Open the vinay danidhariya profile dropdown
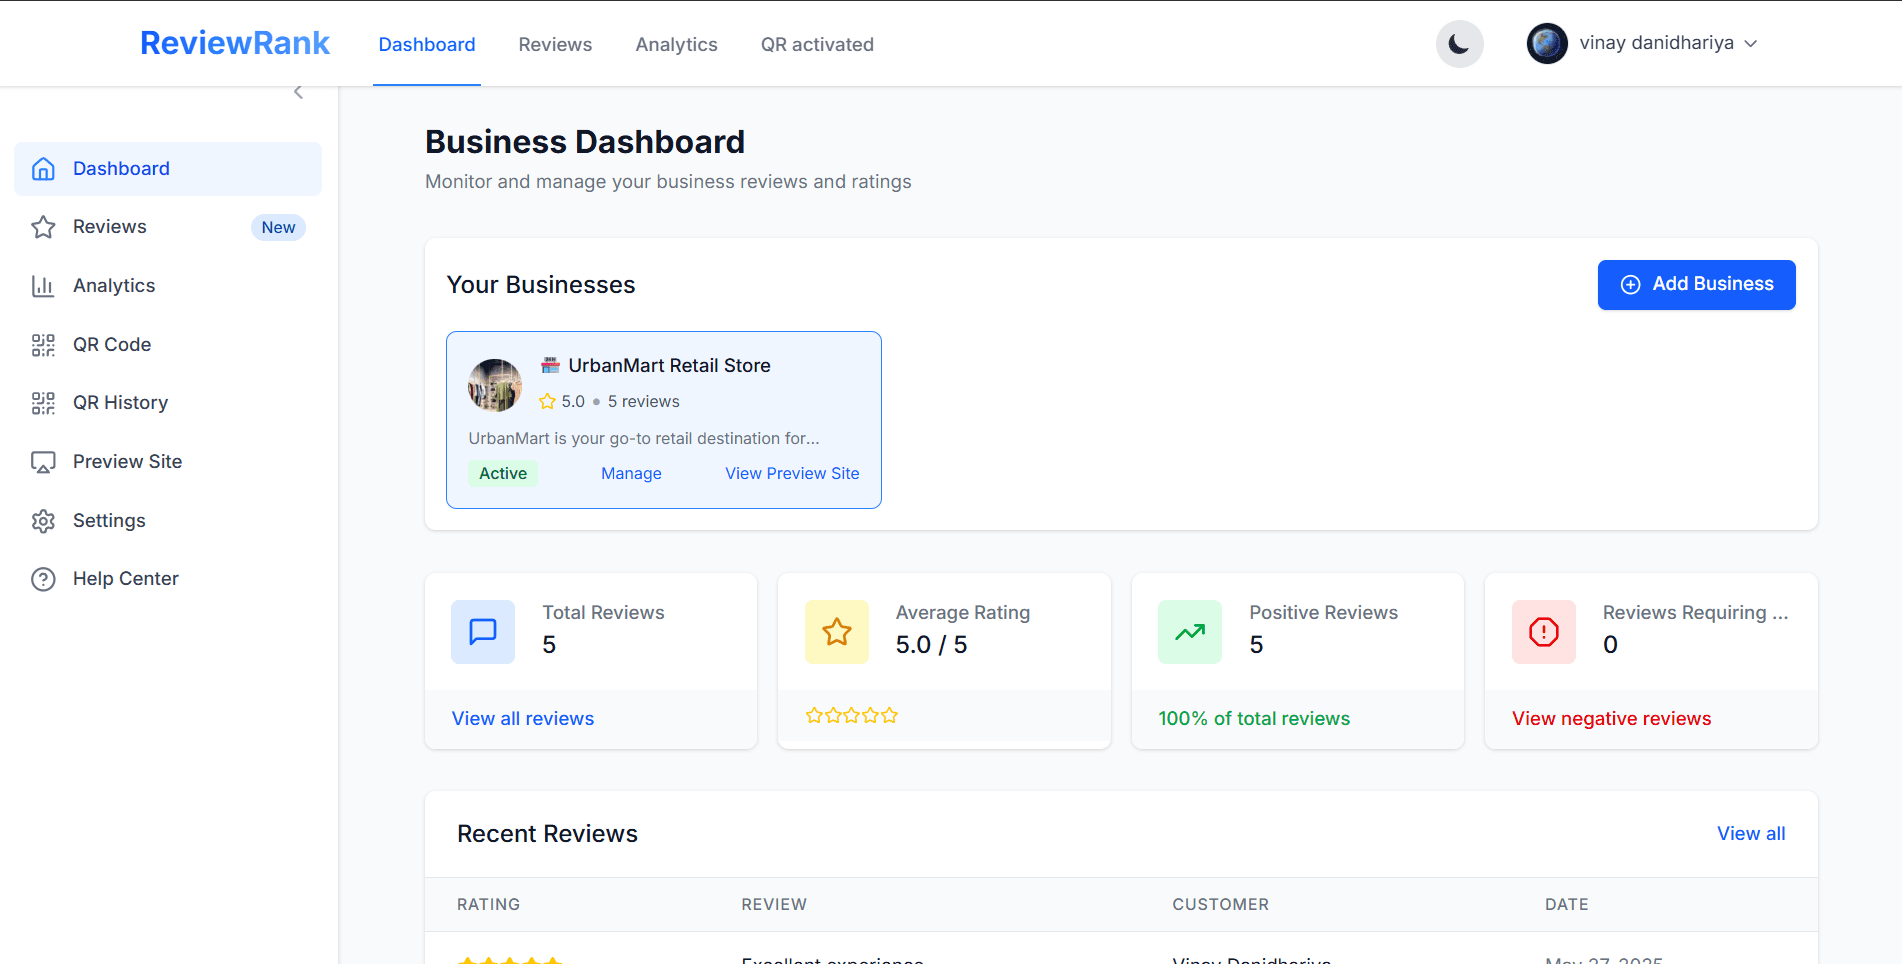This screenshot has height=964, width=1902. [1645, 43]
